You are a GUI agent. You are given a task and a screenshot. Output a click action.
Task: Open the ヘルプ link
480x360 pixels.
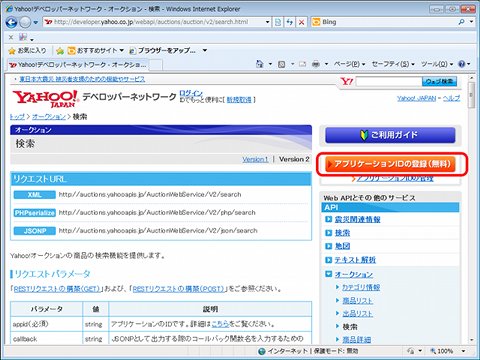click(x=451, y=98)
